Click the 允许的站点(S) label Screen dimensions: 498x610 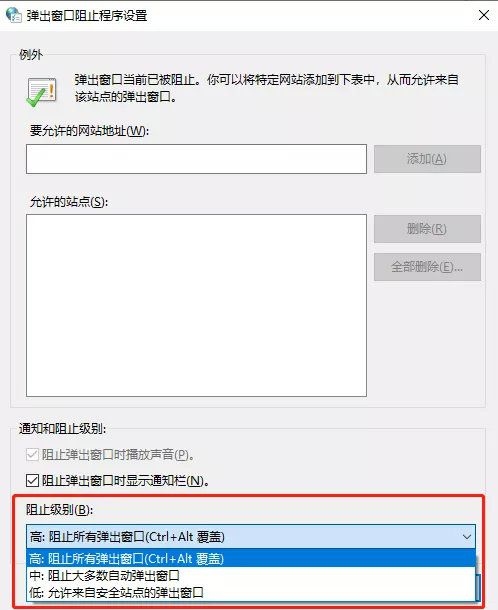69,202
